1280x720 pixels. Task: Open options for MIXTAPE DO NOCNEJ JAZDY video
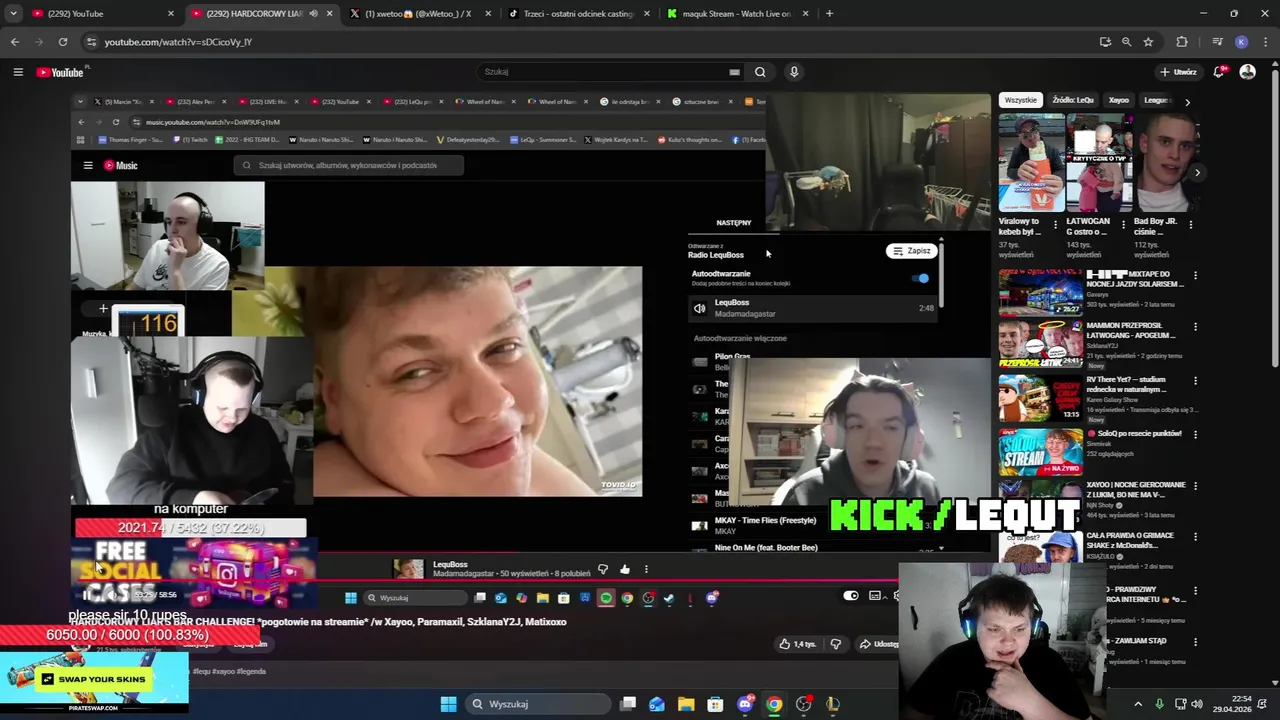click(x=1195, y=275)
